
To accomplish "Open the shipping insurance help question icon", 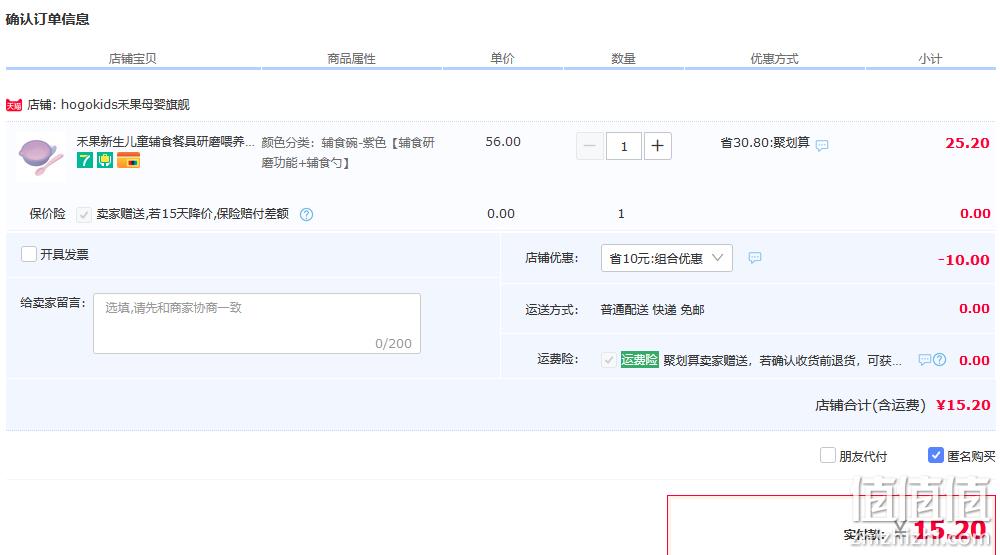I will pyautogui.click(x=939, y=360).
